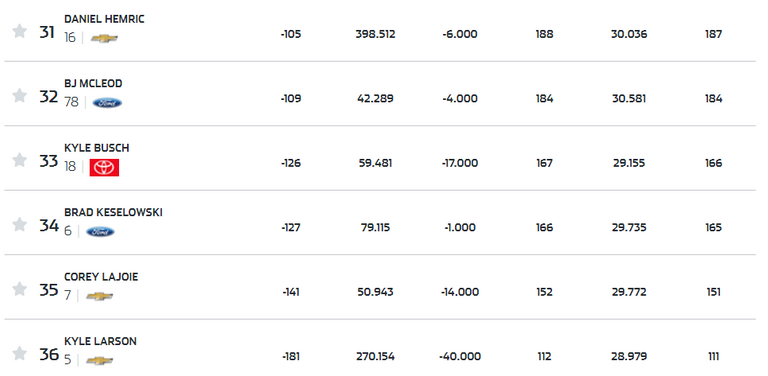The height and width of the screenshot is (376, 768).
Task: Click Kyle Larson's 270.154 value
Action: coord(375,356)
